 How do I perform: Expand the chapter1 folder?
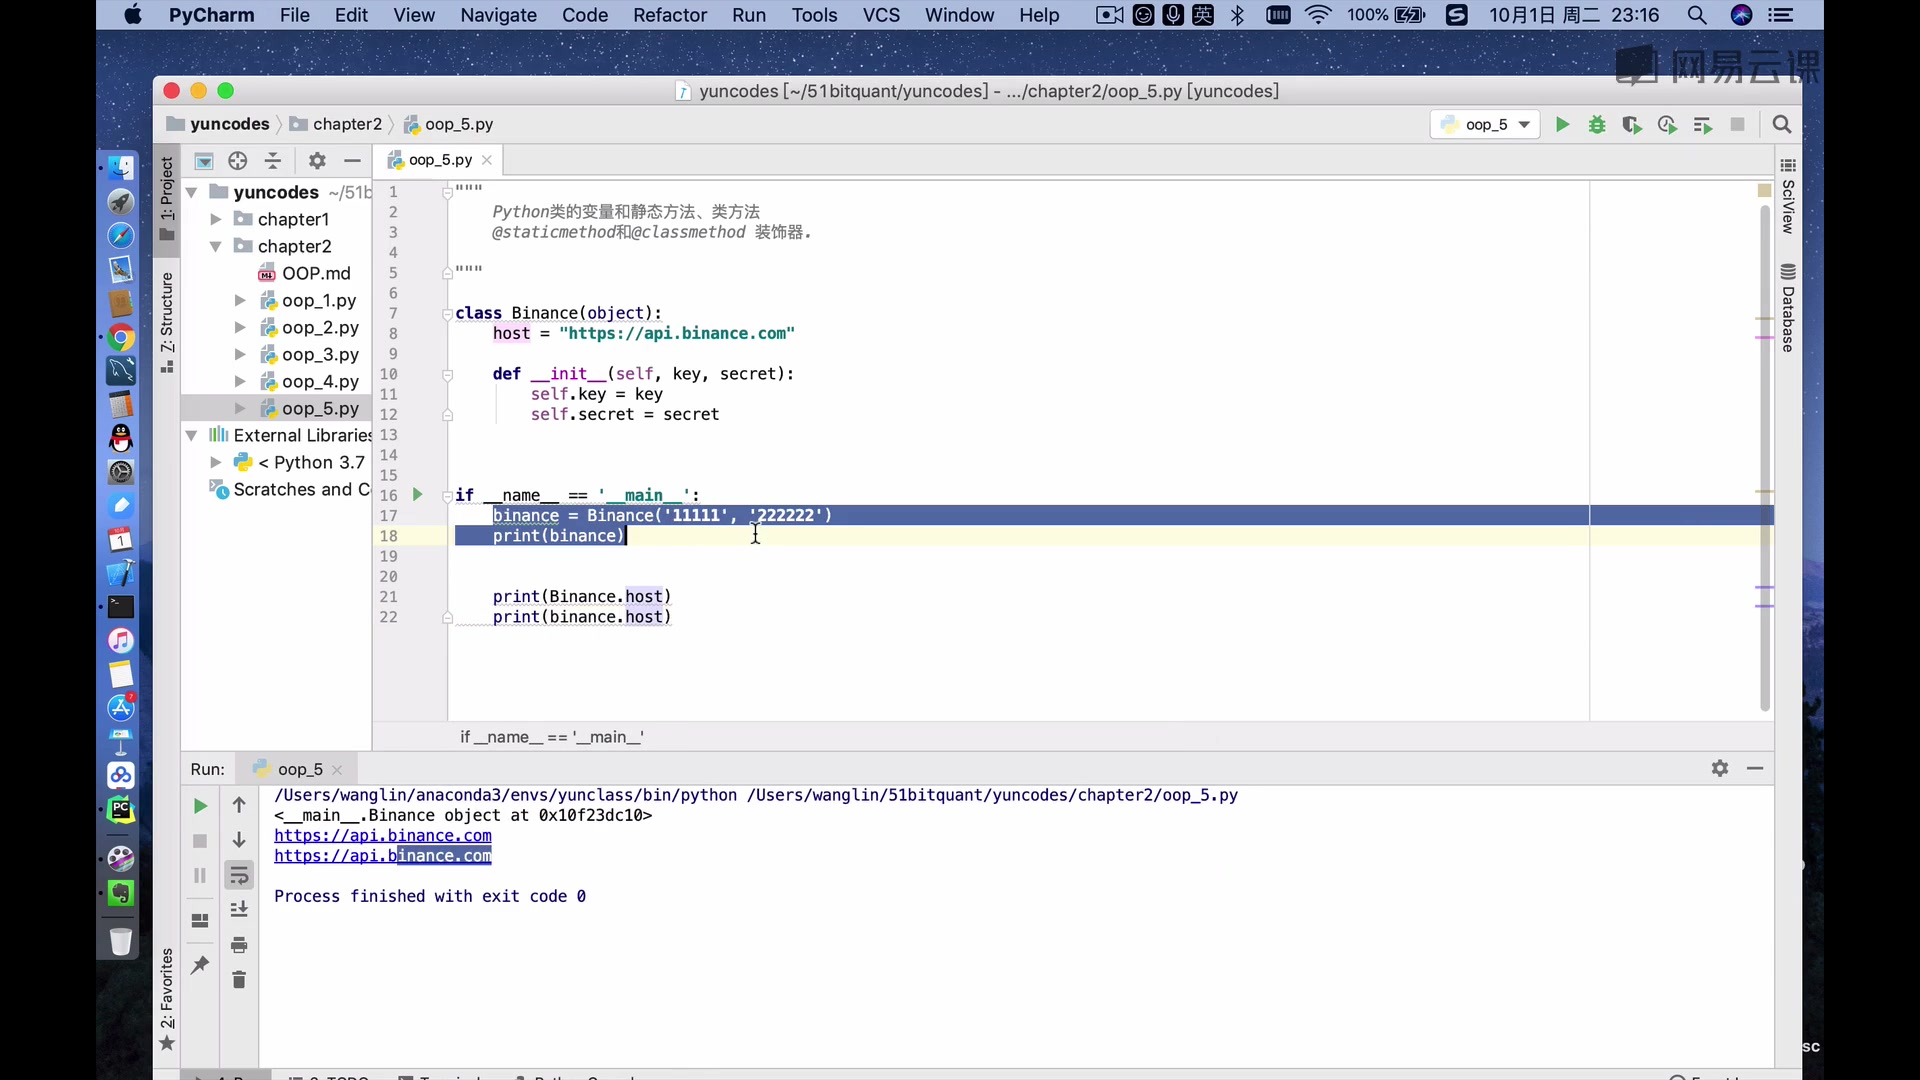click(x=215, y=219)
